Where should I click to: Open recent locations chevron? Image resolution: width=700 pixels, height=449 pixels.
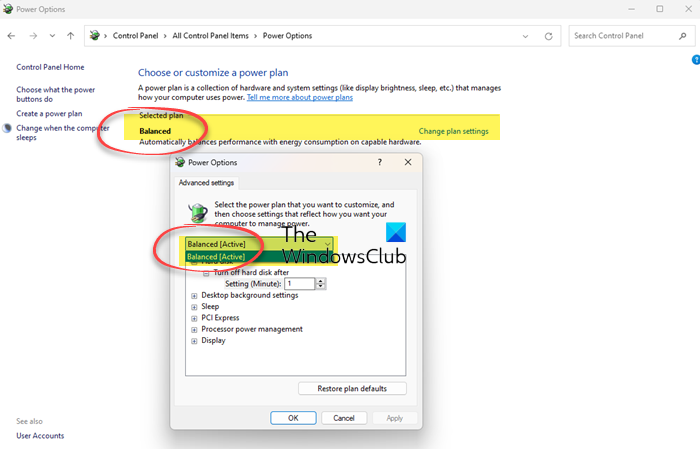[52, 36]
